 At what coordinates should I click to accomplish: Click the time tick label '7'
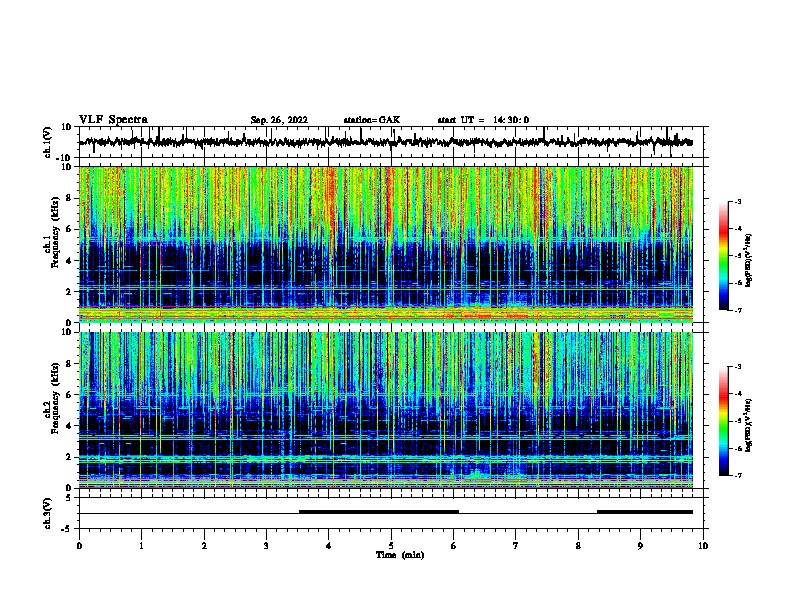pos(516,546)
